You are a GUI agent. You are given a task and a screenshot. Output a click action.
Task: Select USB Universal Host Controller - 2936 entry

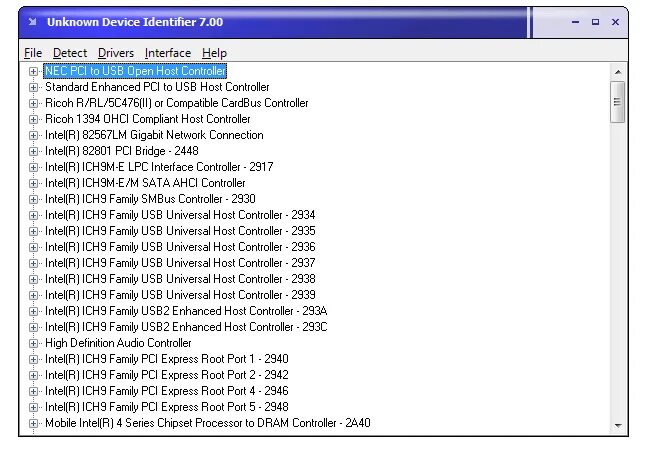point(180,247)
